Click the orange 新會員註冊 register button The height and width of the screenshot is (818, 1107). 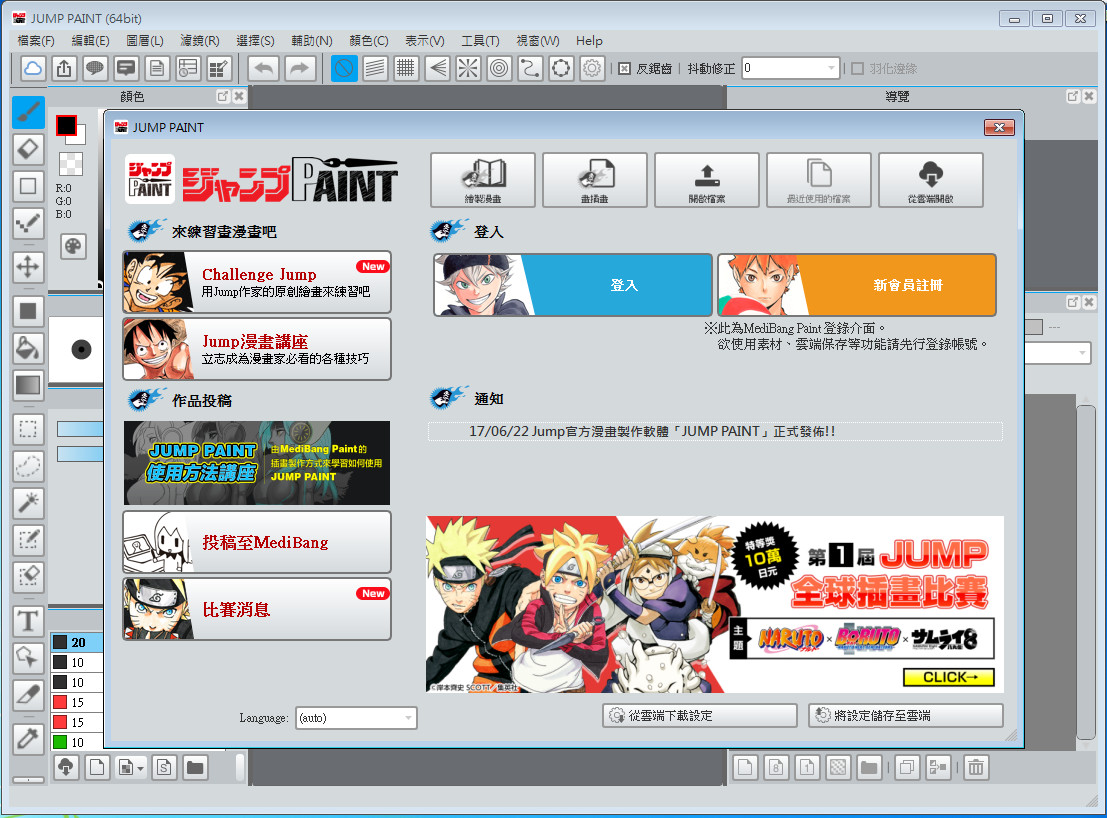click(857, 285)
